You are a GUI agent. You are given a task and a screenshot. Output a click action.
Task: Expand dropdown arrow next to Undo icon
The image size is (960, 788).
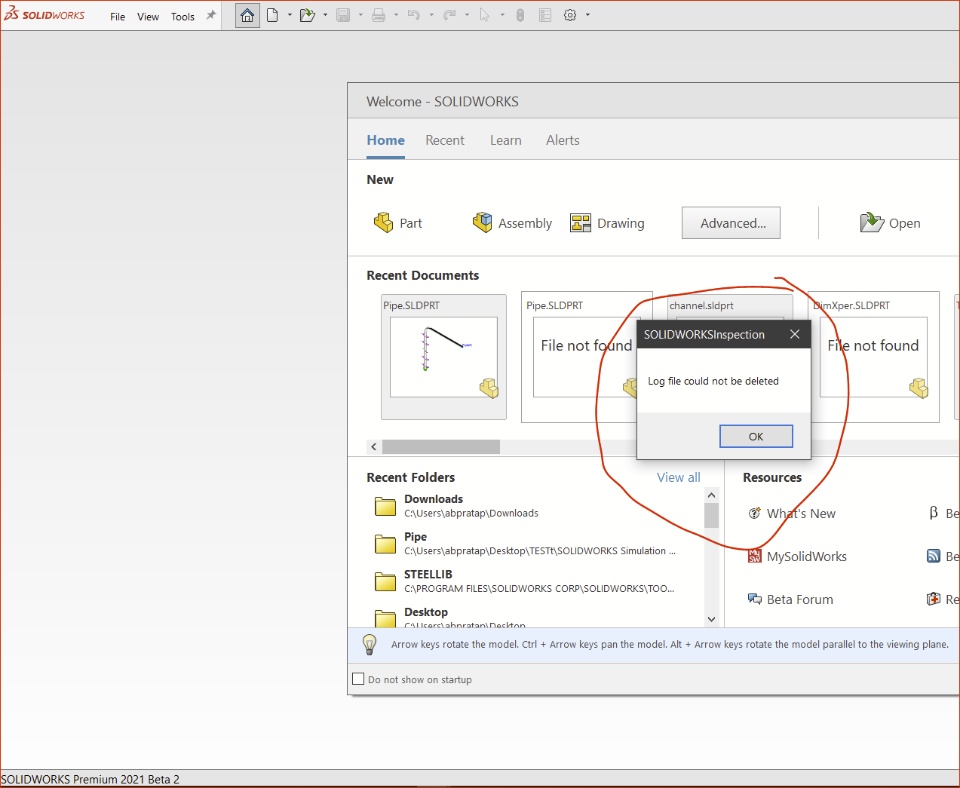432,15
